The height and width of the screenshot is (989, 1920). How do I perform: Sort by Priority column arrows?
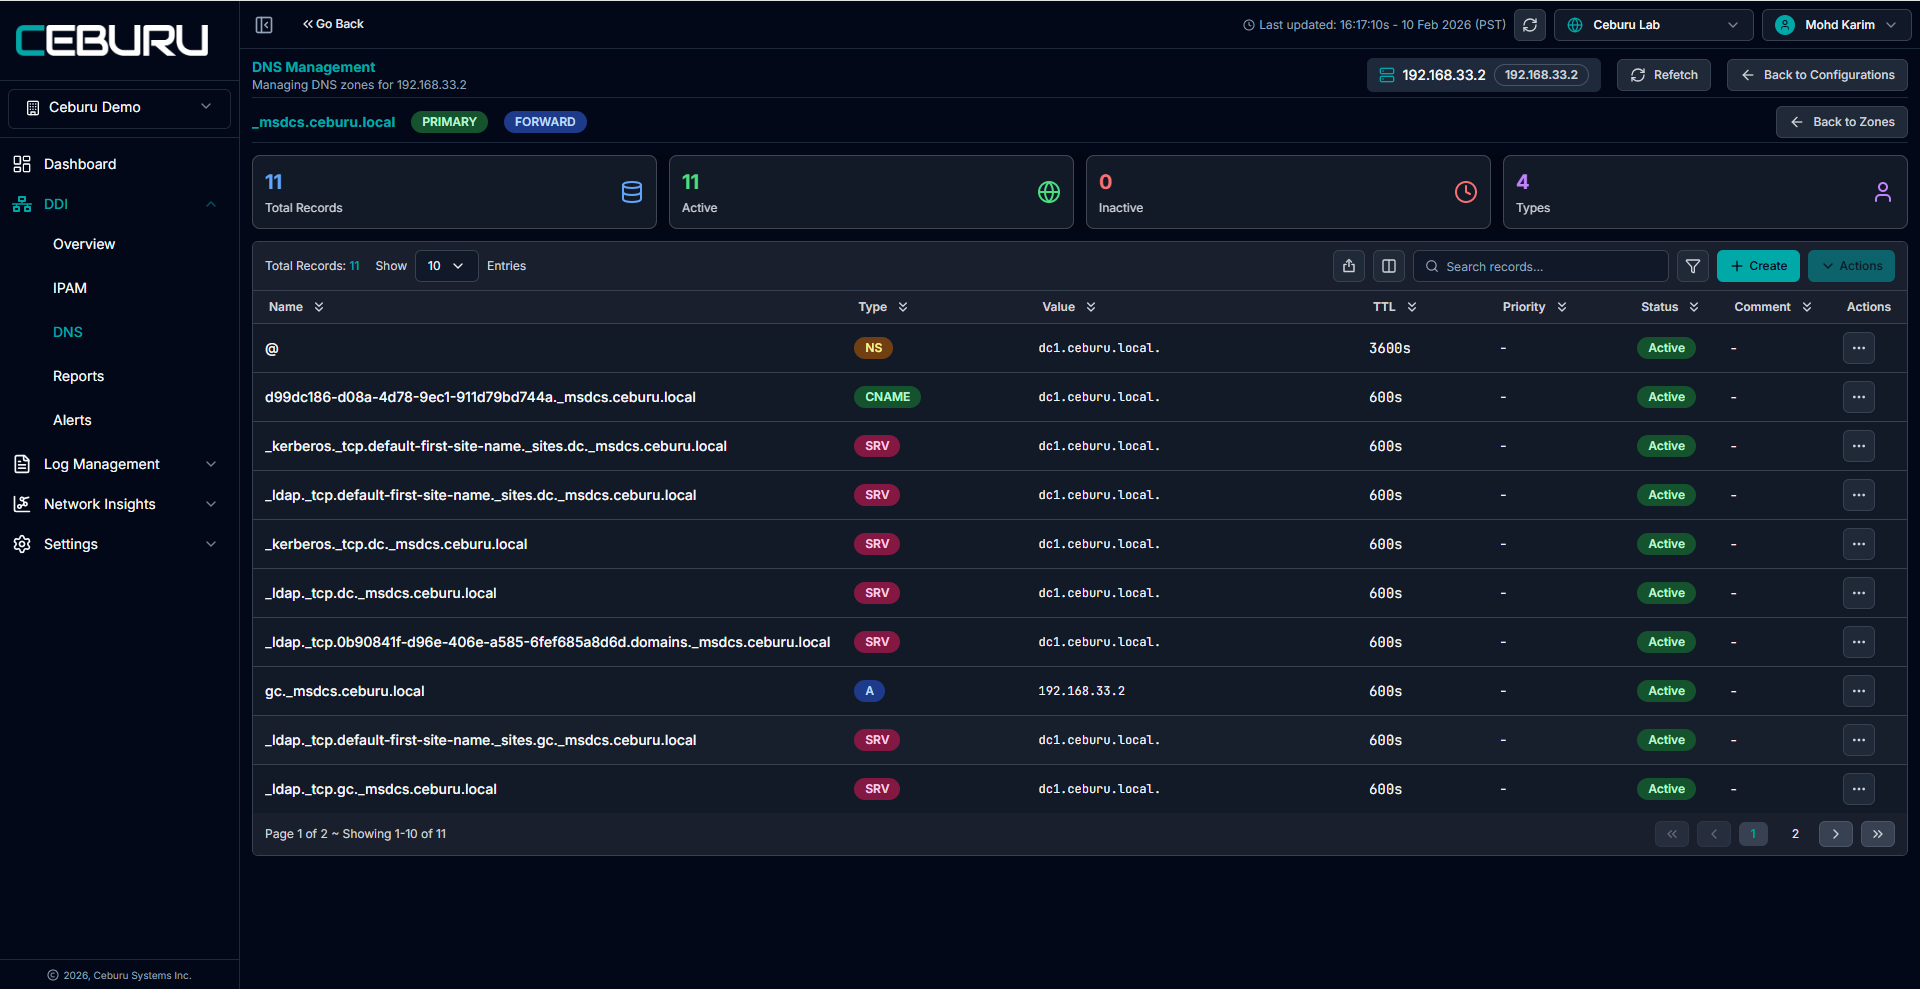pyautogui.click(x=1562, y=307)
